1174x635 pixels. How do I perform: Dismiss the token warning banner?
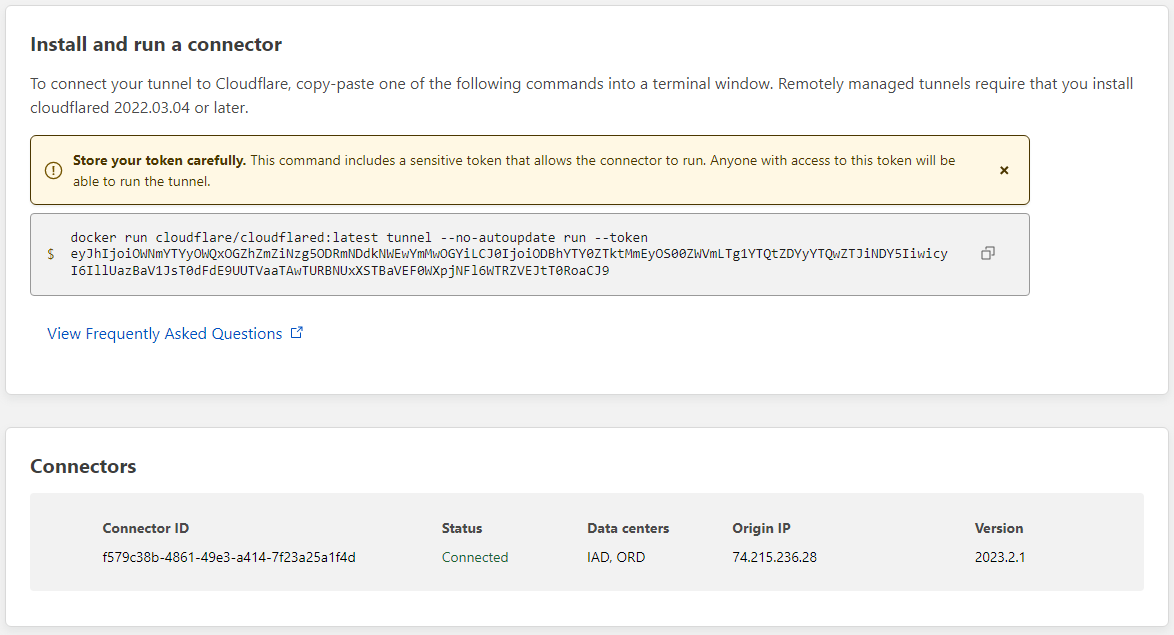pos(1003,170)
